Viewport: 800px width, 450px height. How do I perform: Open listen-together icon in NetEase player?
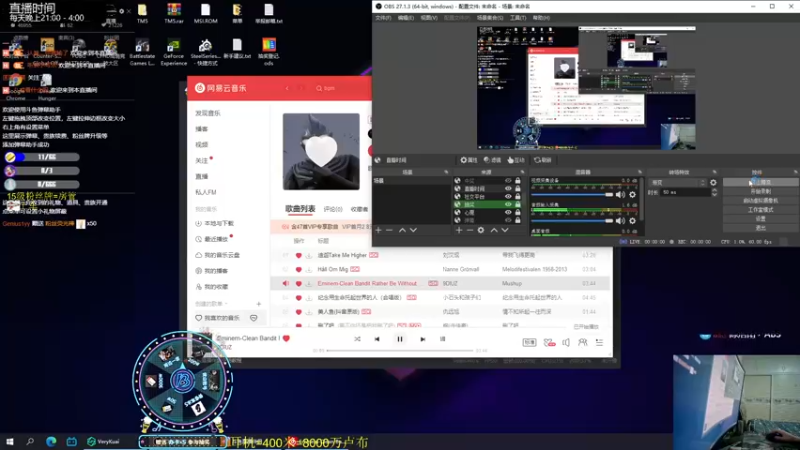[583, 342]
